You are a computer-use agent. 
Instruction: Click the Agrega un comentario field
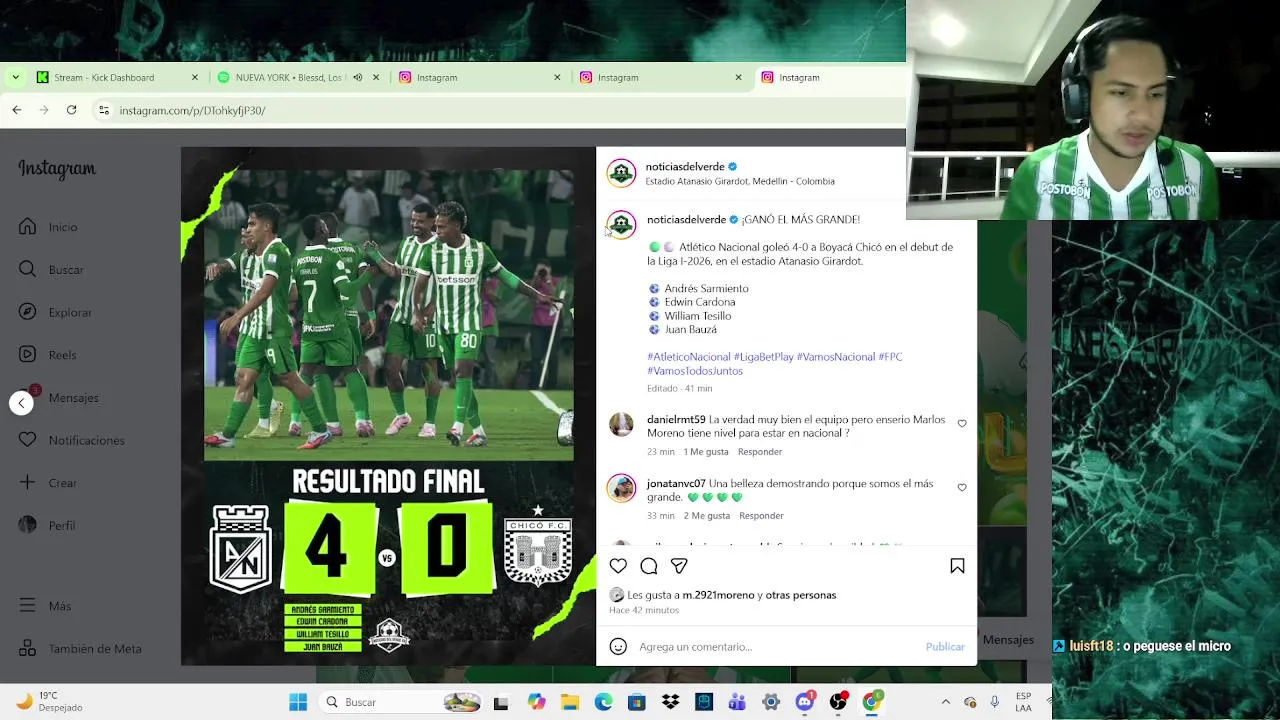coord(777,647)
